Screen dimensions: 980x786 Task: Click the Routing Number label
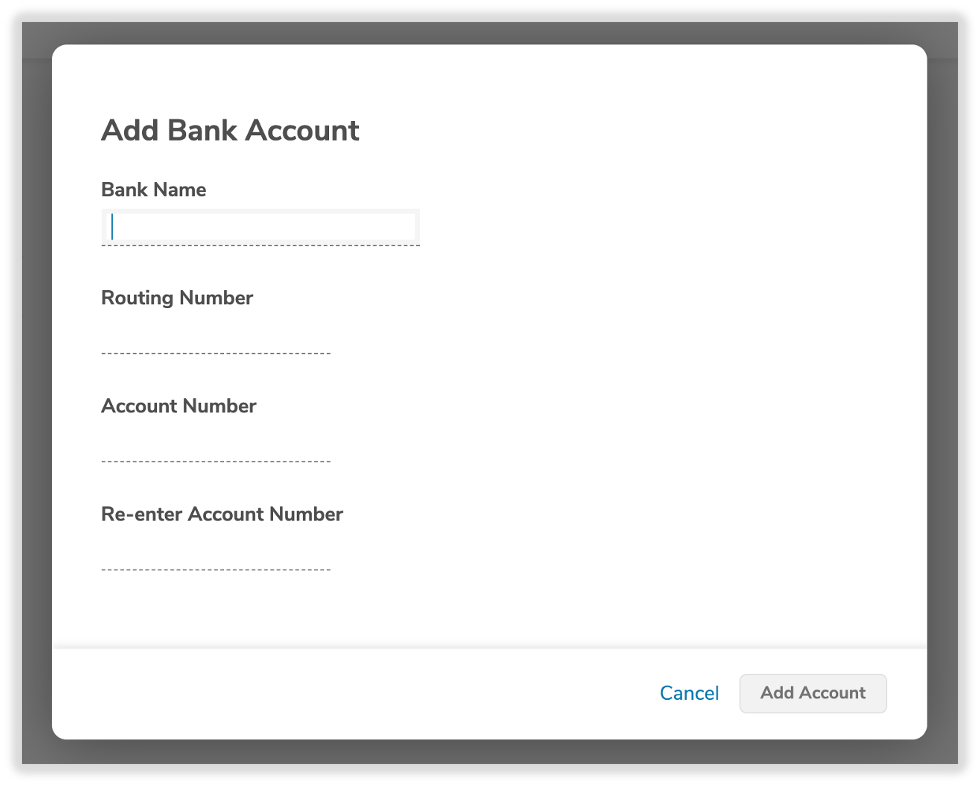(x=176, y=298)
